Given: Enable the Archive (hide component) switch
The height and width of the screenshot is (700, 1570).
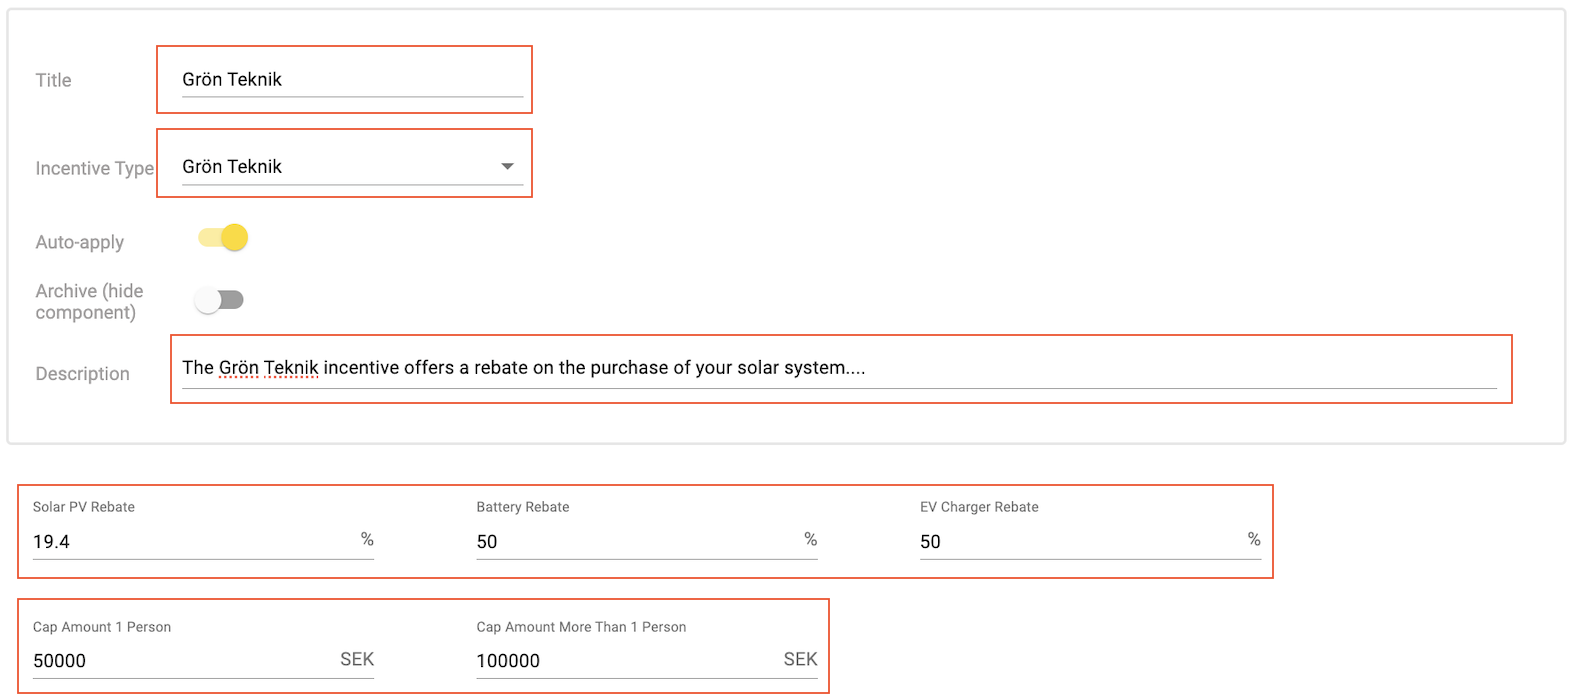Looking at the screenshot, I should coord(220,300).
